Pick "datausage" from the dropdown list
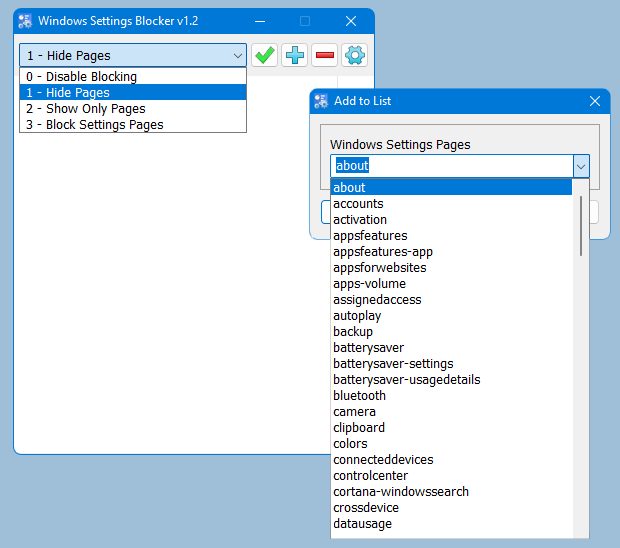The image size is (620, 548). (x=362, y=524)
